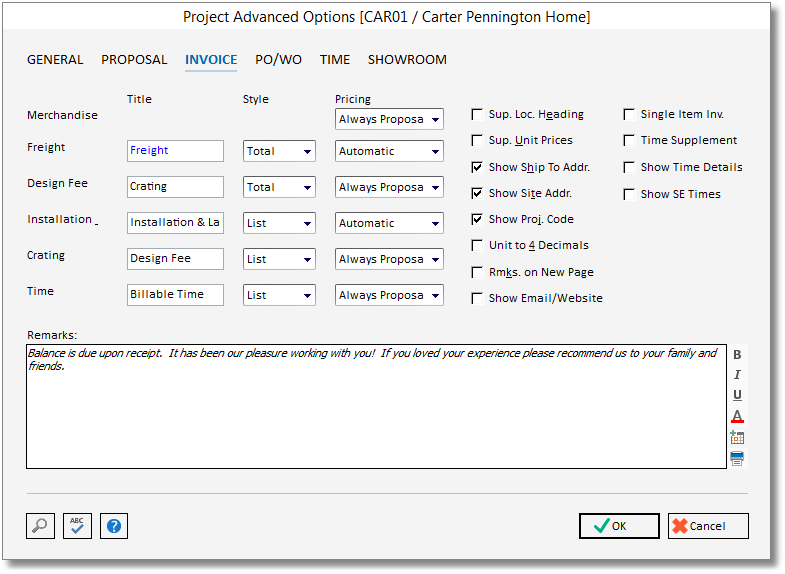
Task: Open Design Fee Pricing dropdown
Action: tap(389, 187)
